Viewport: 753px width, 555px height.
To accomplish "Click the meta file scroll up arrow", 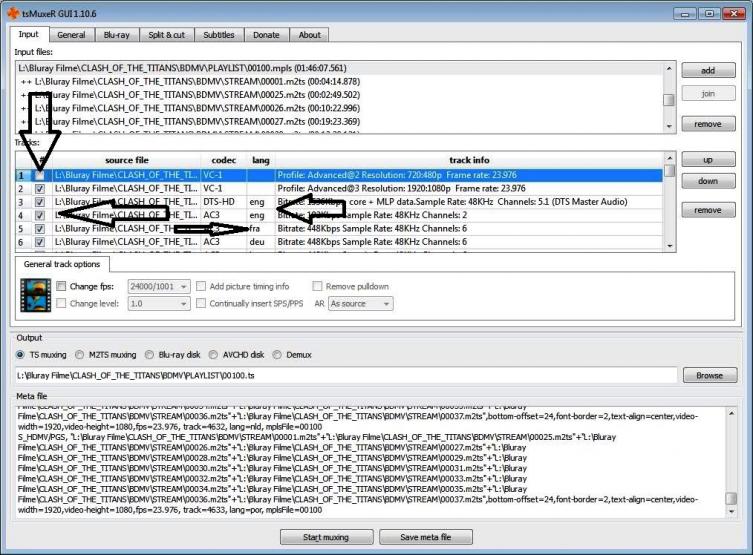I will pyautogui.click(x=731, y=413).
